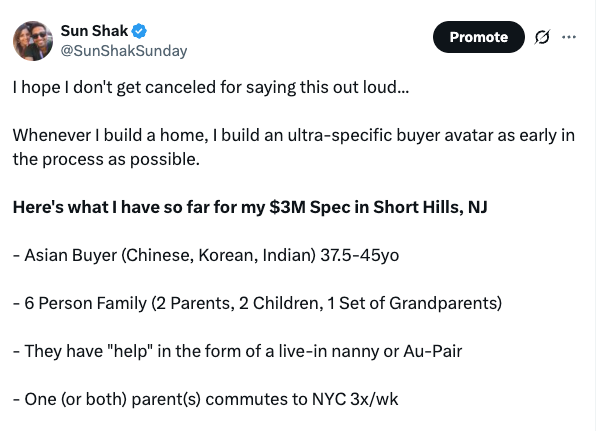Visit the @SunShakSunday handle link
596x431 pixels.
click(x=124, y=51)
